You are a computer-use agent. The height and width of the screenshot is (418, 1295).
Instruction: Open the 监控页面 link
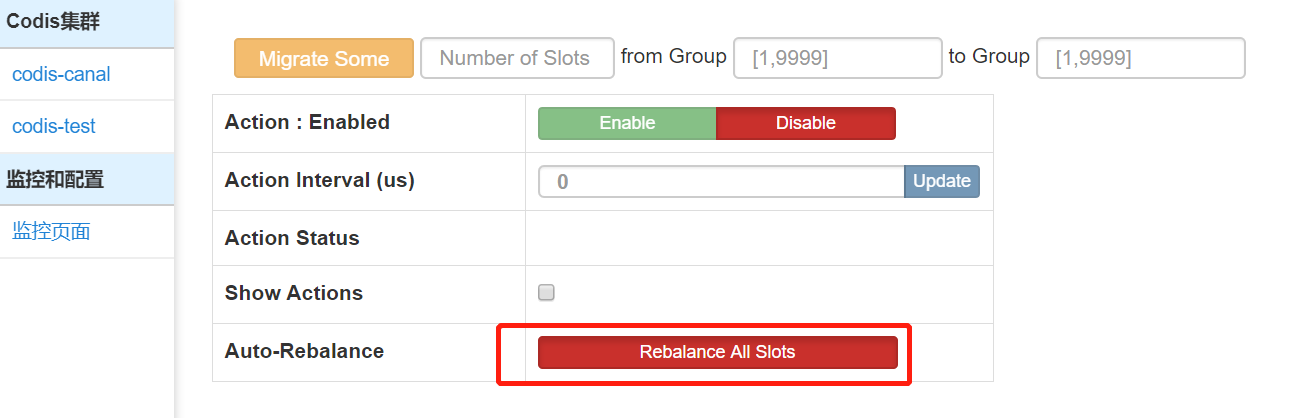click(51, 232)
